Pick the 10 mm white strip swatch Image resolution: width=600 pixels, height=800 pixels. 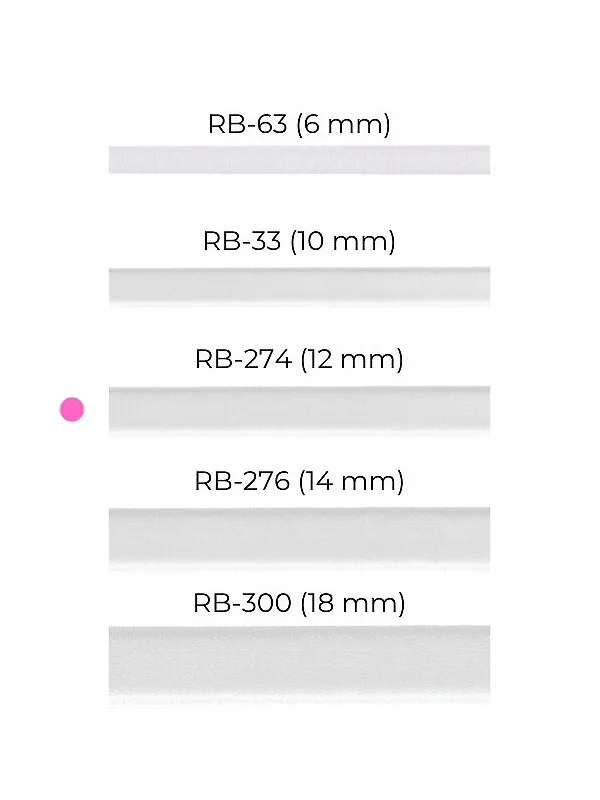click(299, 284)
